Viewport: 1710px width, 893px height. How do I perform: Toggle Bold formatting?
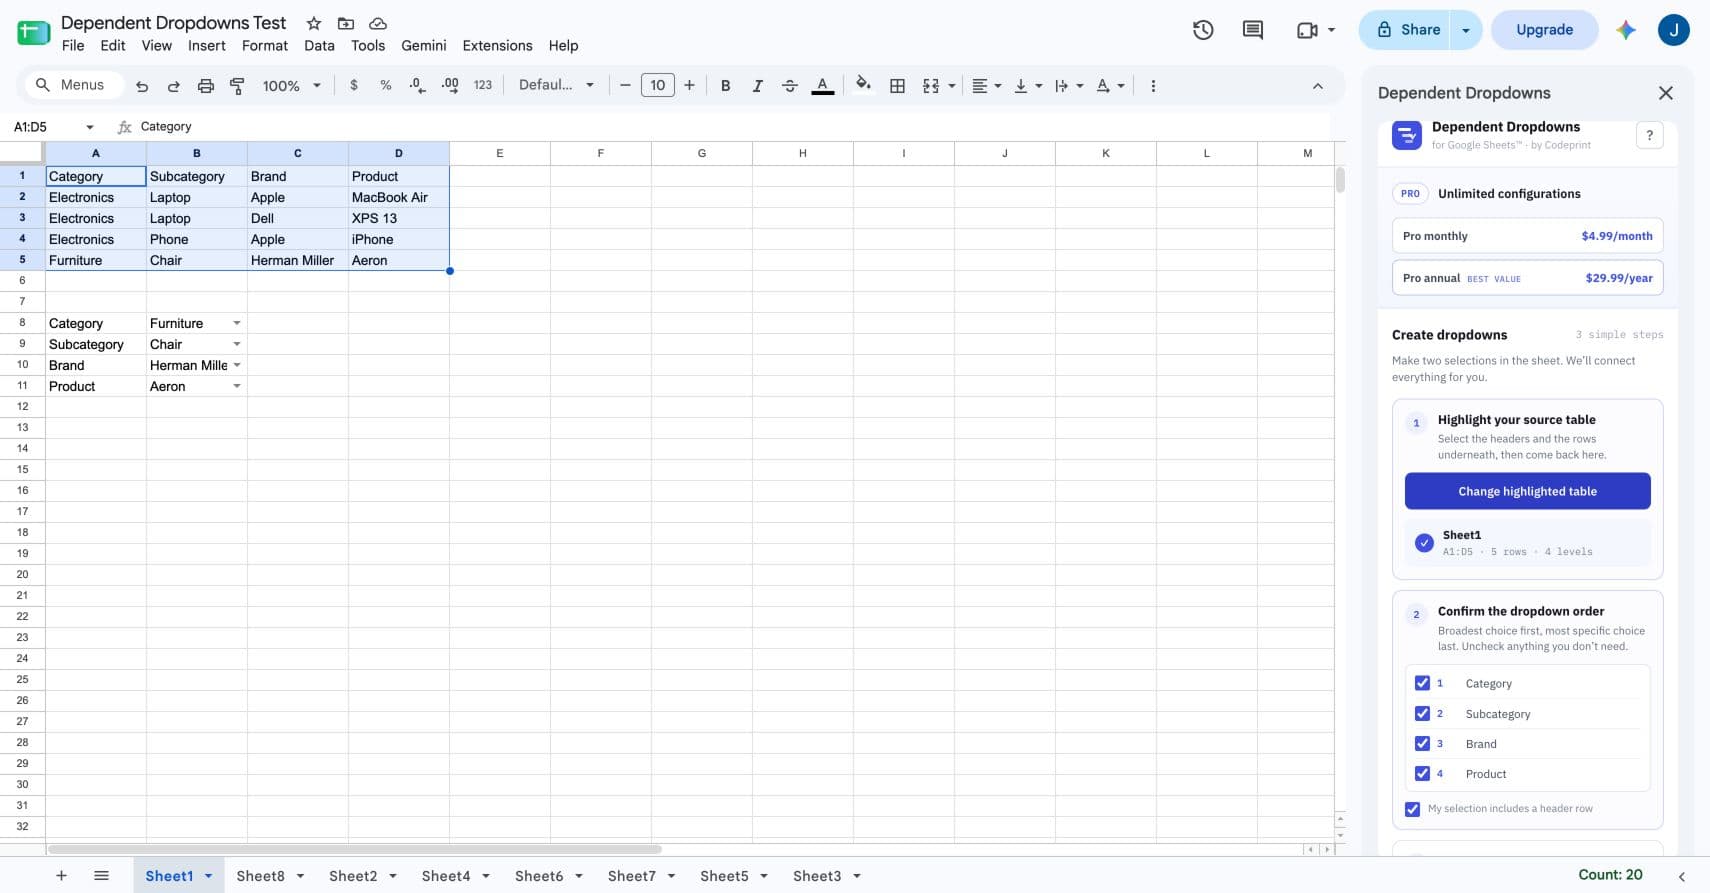pyautogui.click(x=726, y=86)
